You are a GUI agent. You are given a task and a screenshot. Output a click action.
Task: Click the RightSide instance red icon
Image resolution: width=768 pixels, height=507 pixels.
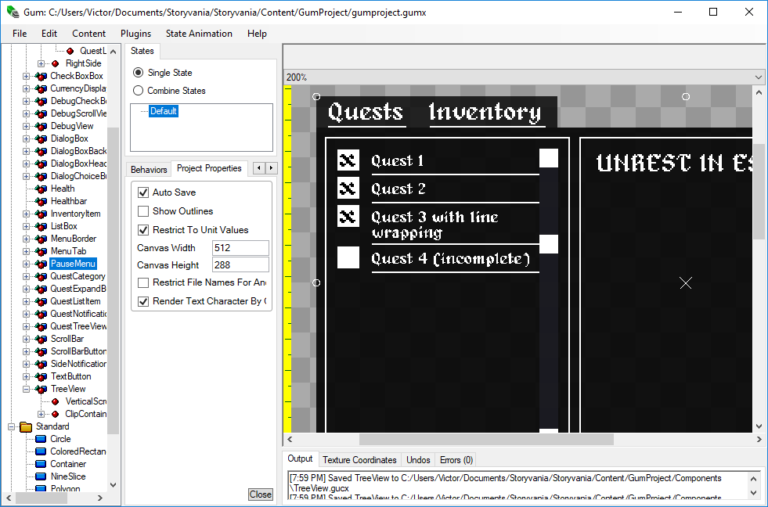[x=56, y=63]
